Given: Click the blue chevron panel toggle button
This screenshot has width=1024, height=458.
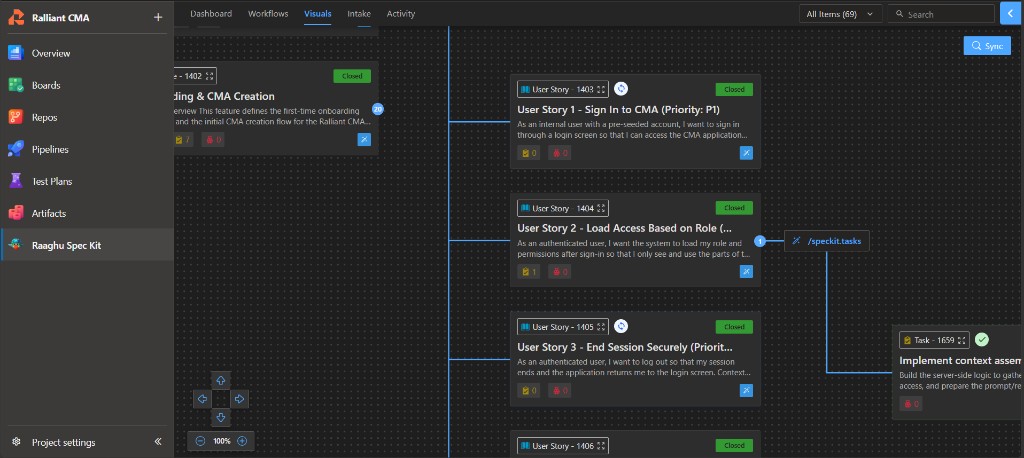Looking at the screenshot, I should (1012, 13).
